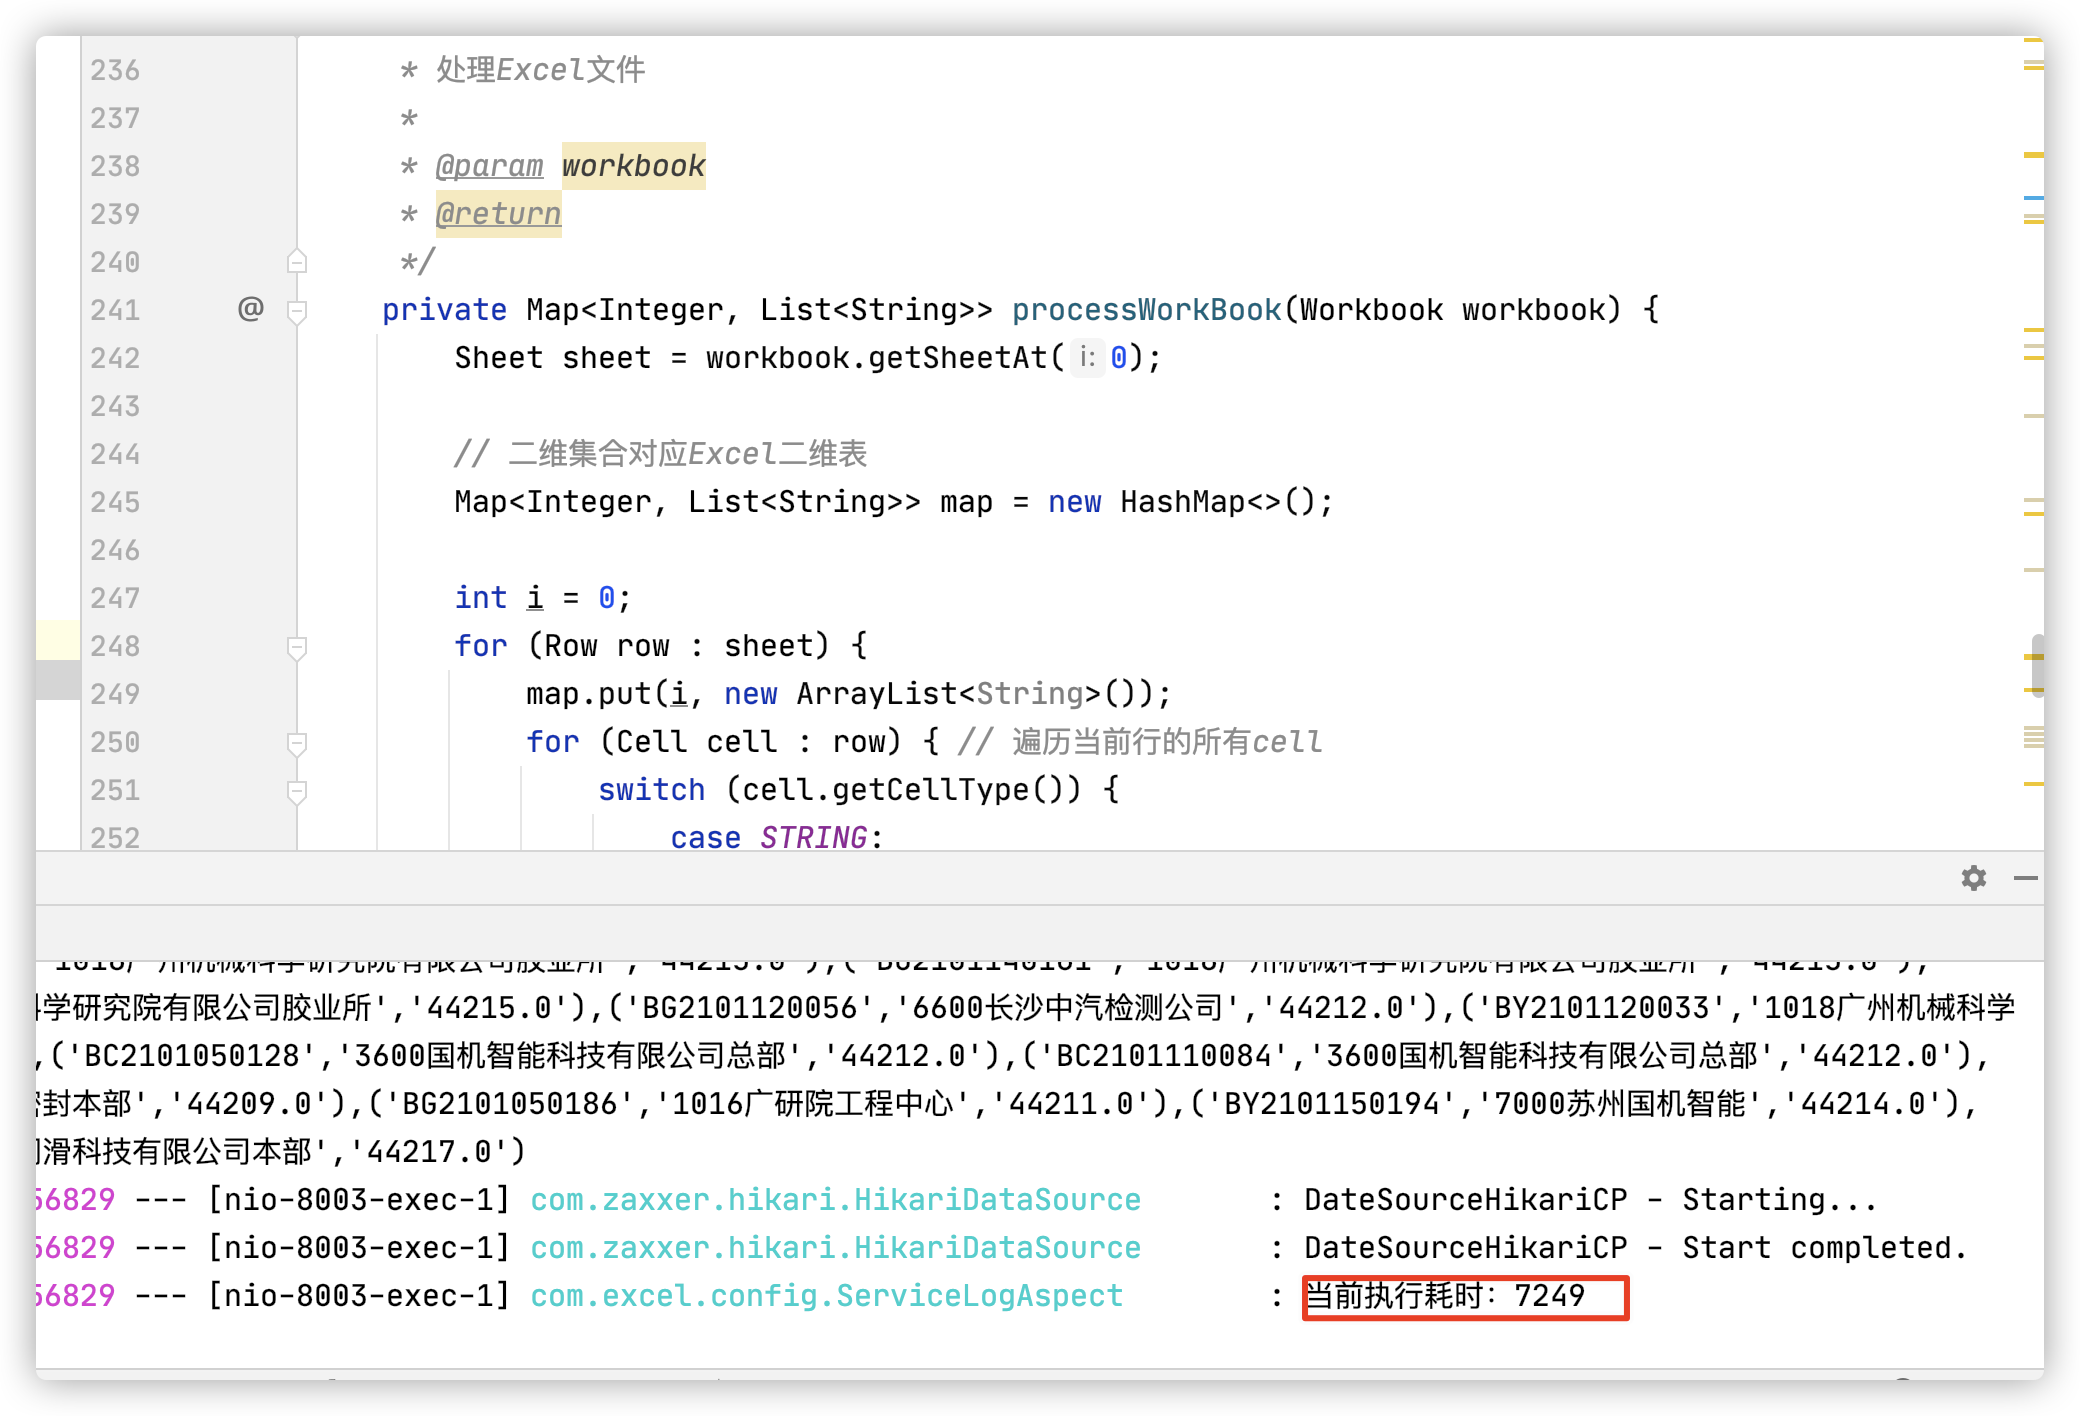This screenshot has height=1416, width=2080.
Task: Click the highlighted workbook param in Javadoc
Action: click(633, 166)
